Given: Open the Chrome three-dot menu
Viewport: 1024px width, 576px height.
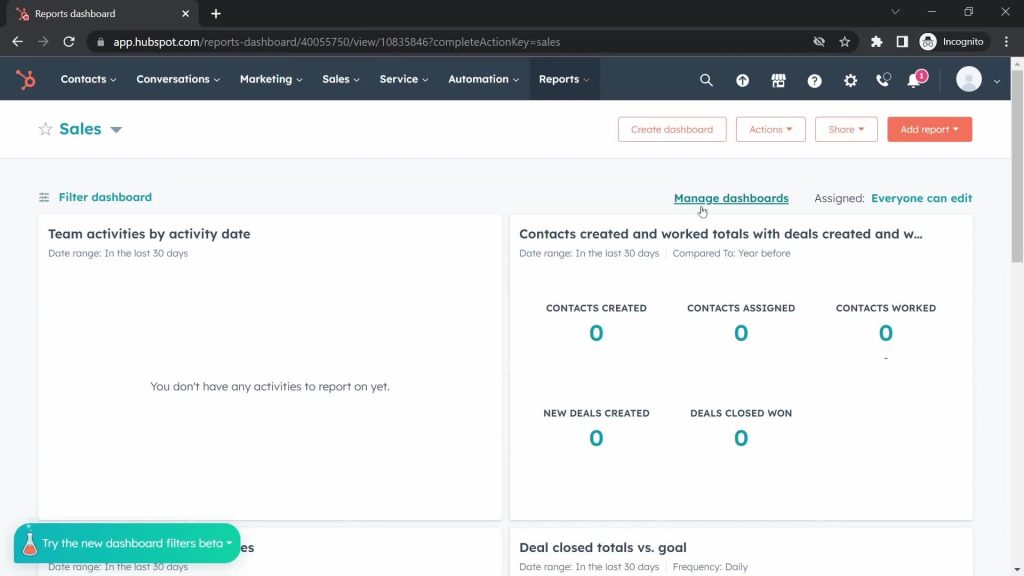Looking at the screenshot, I should (x=1006, y=42).
